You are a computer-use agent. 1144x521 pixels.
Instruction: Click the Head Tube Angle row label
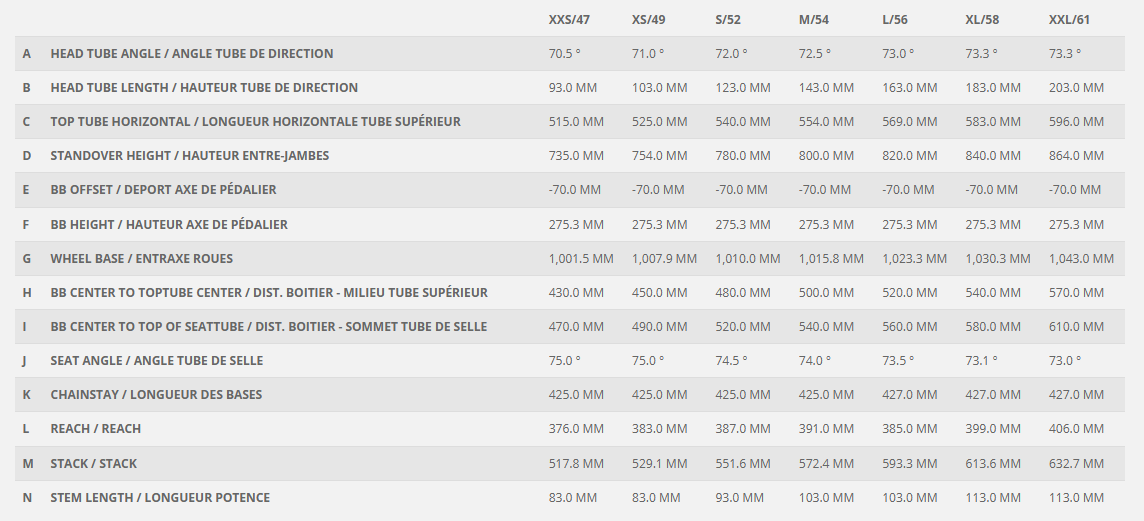pyautogui.click(x=192, y=54)
